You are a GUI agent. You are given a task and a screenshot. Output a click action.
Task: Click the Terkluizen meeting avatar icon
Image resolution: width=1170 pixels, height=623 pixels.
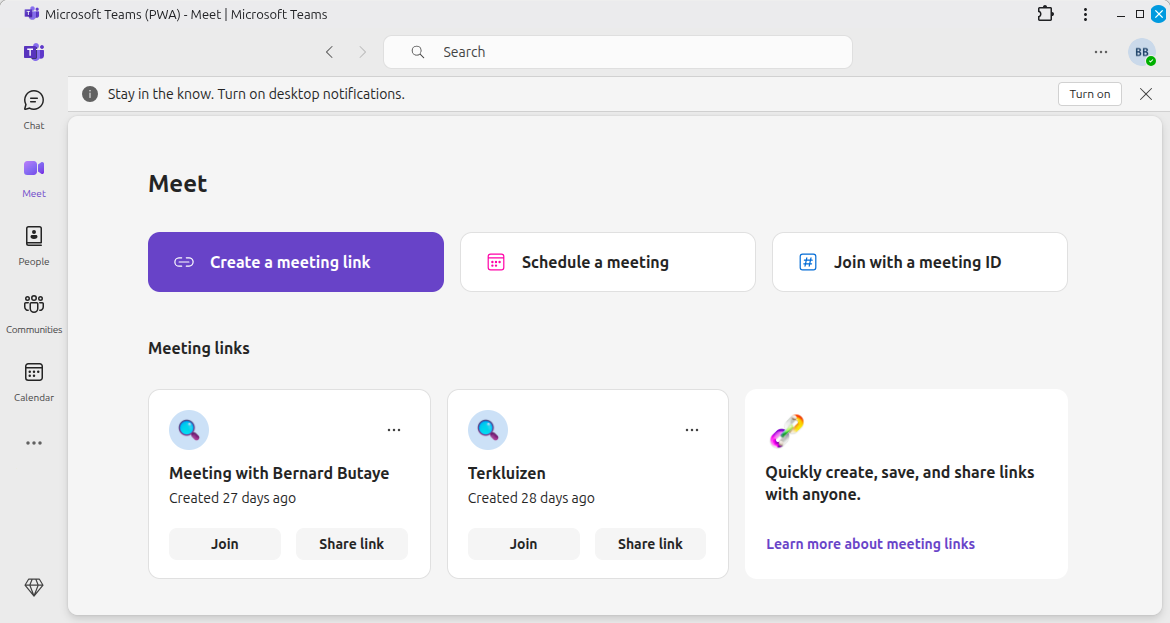click(488, 430)
